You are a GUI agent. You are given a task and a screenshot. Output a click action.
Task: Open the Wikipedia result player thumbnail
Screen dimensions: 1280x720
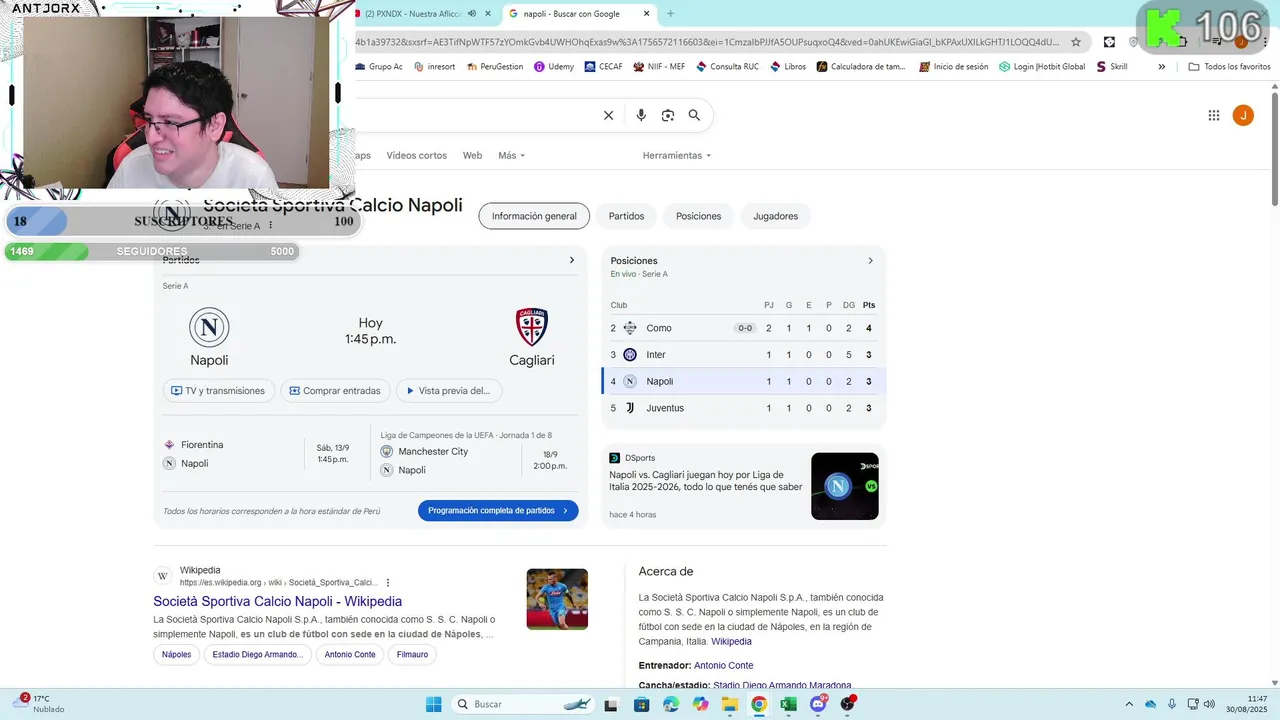557,599
